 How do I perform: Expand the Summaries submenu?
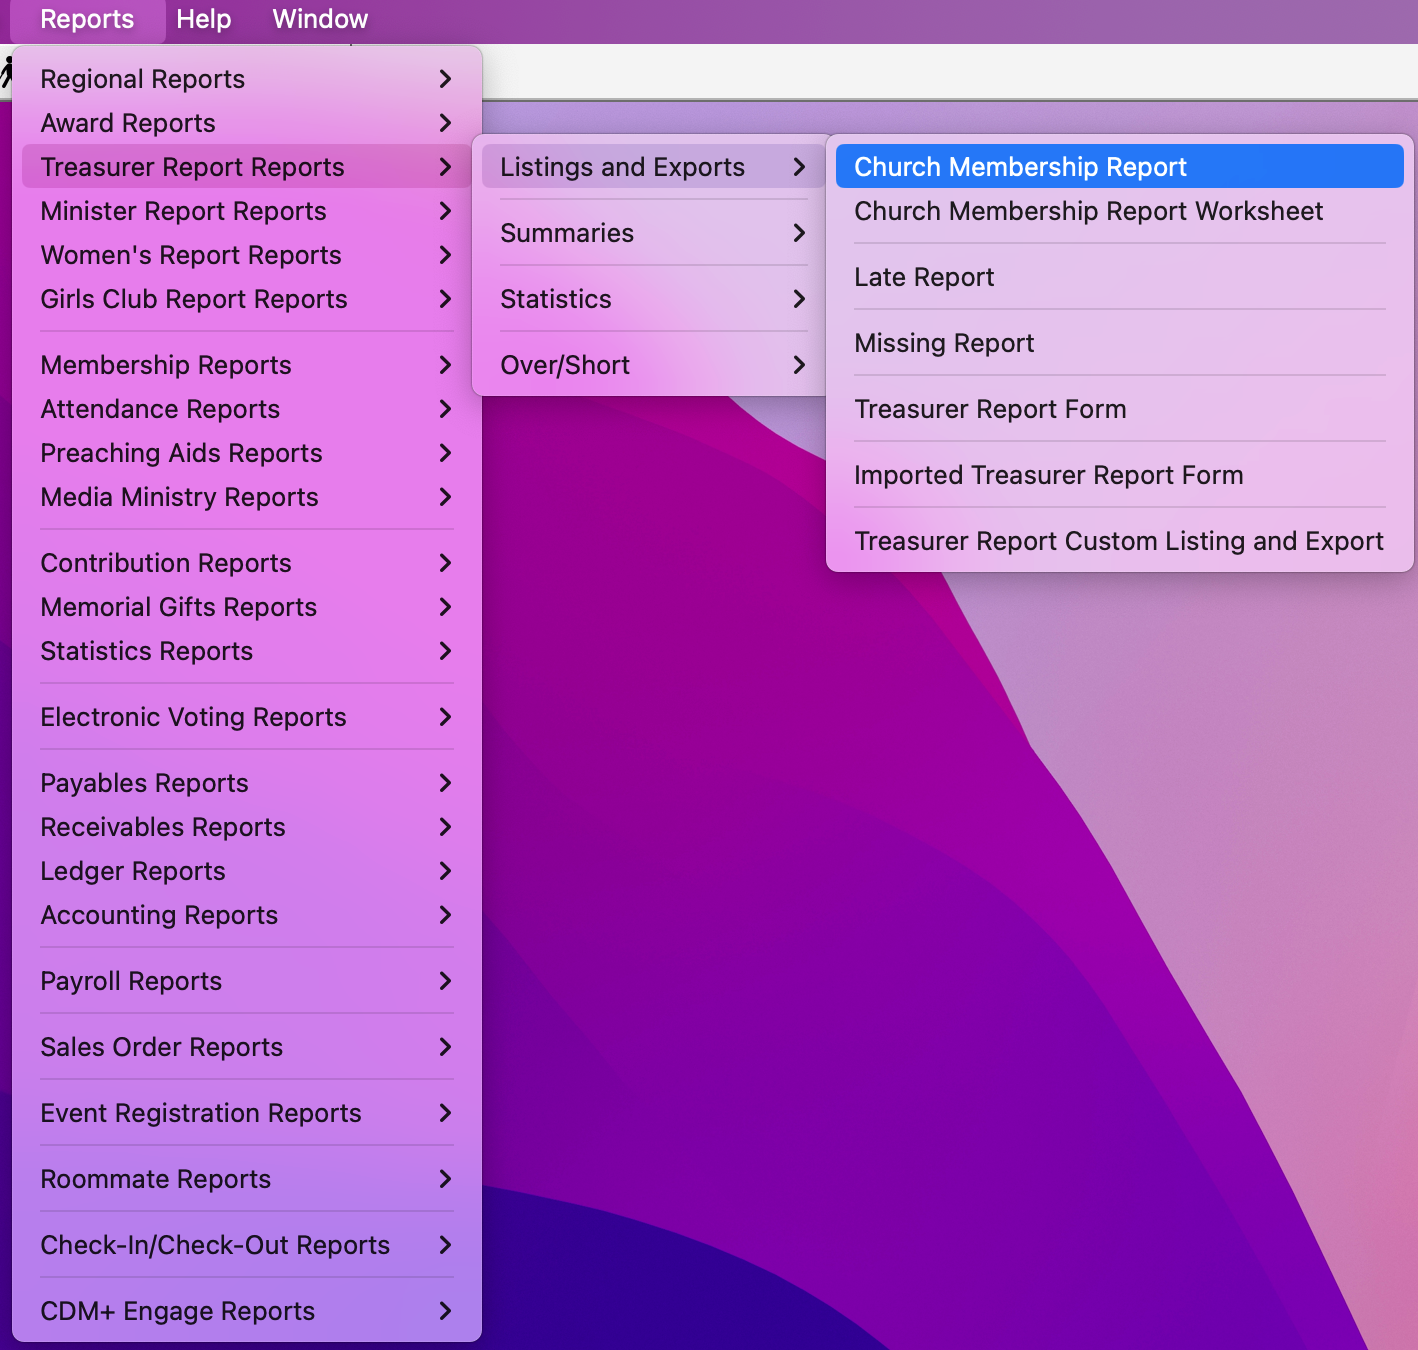567,233
